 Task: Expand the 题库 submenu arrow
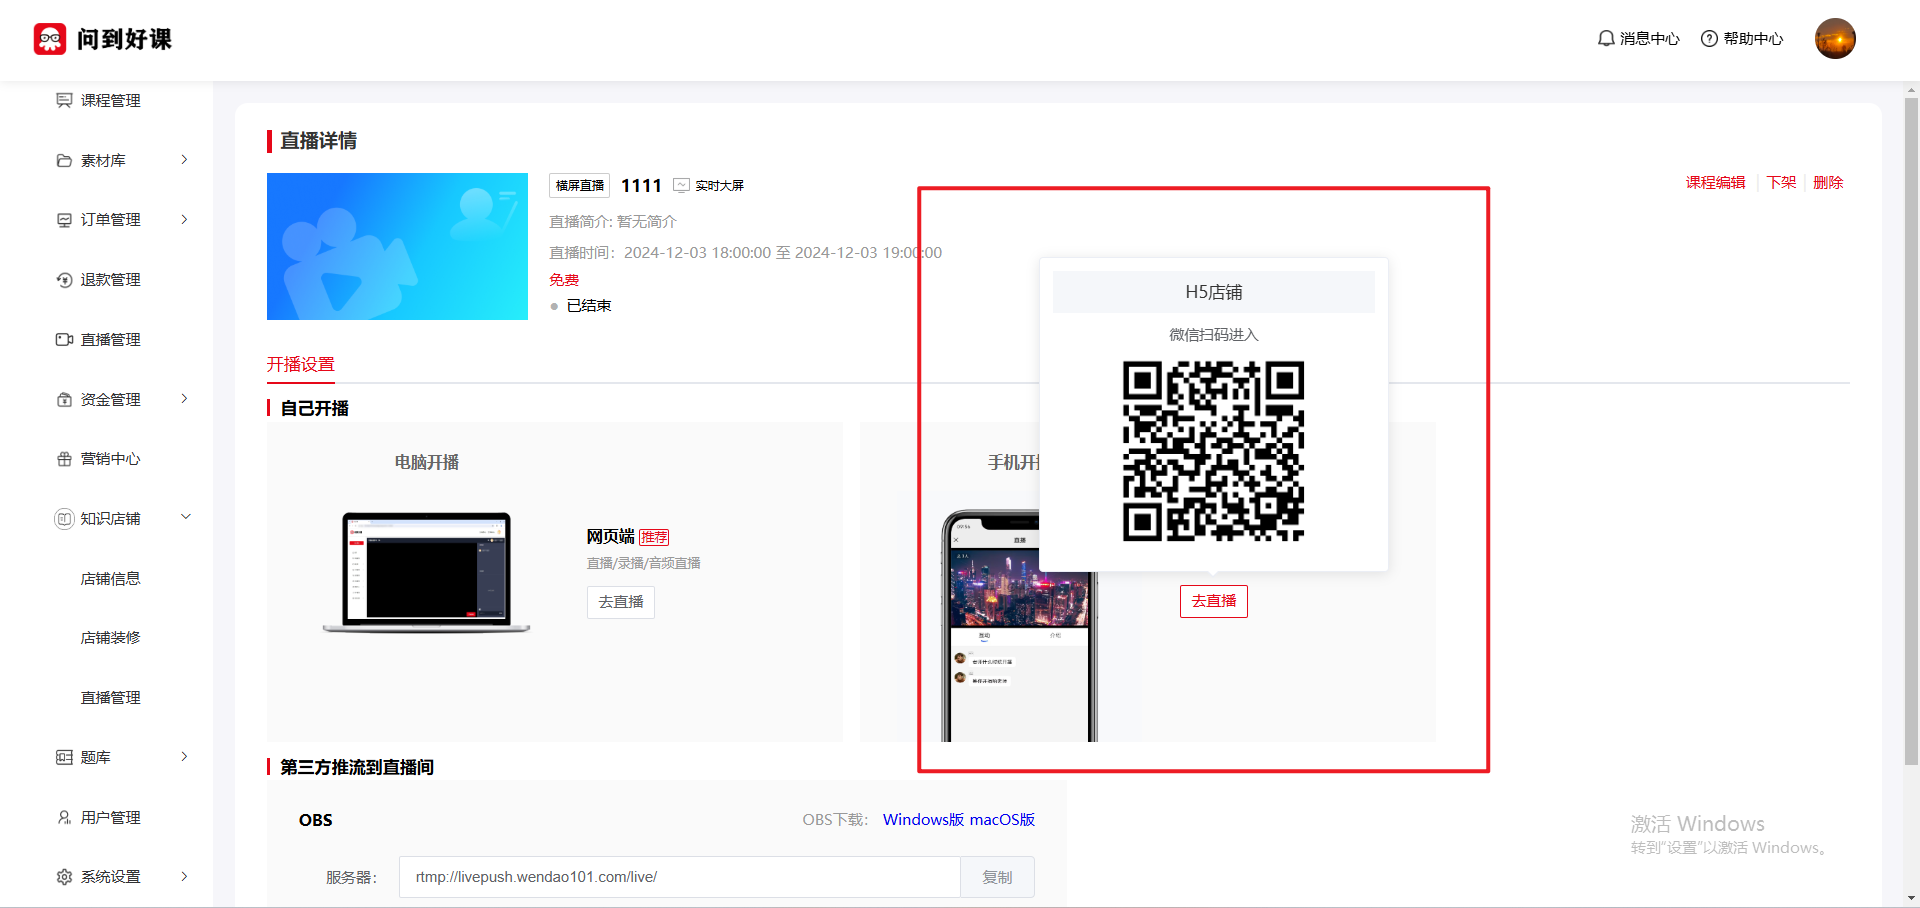tap(184, 757)
